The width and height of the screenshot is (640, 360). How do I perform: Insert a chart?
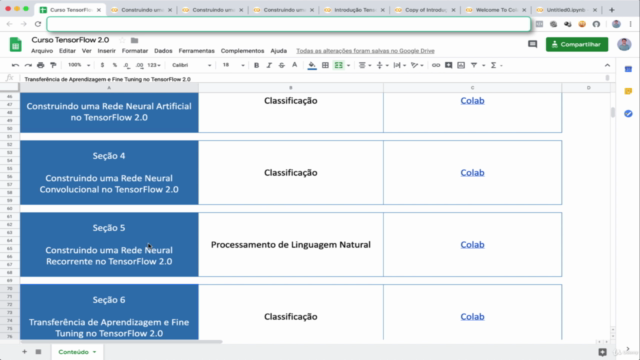click(x=461, y=65)
